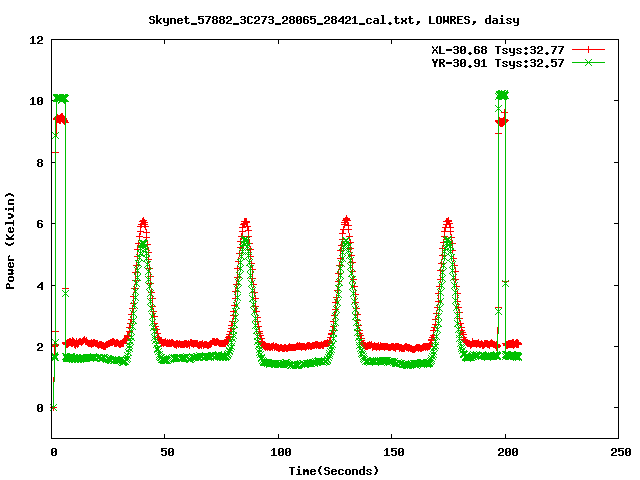
Task: Click the y-axis tick label 8
Action: (x=40, y=163)
